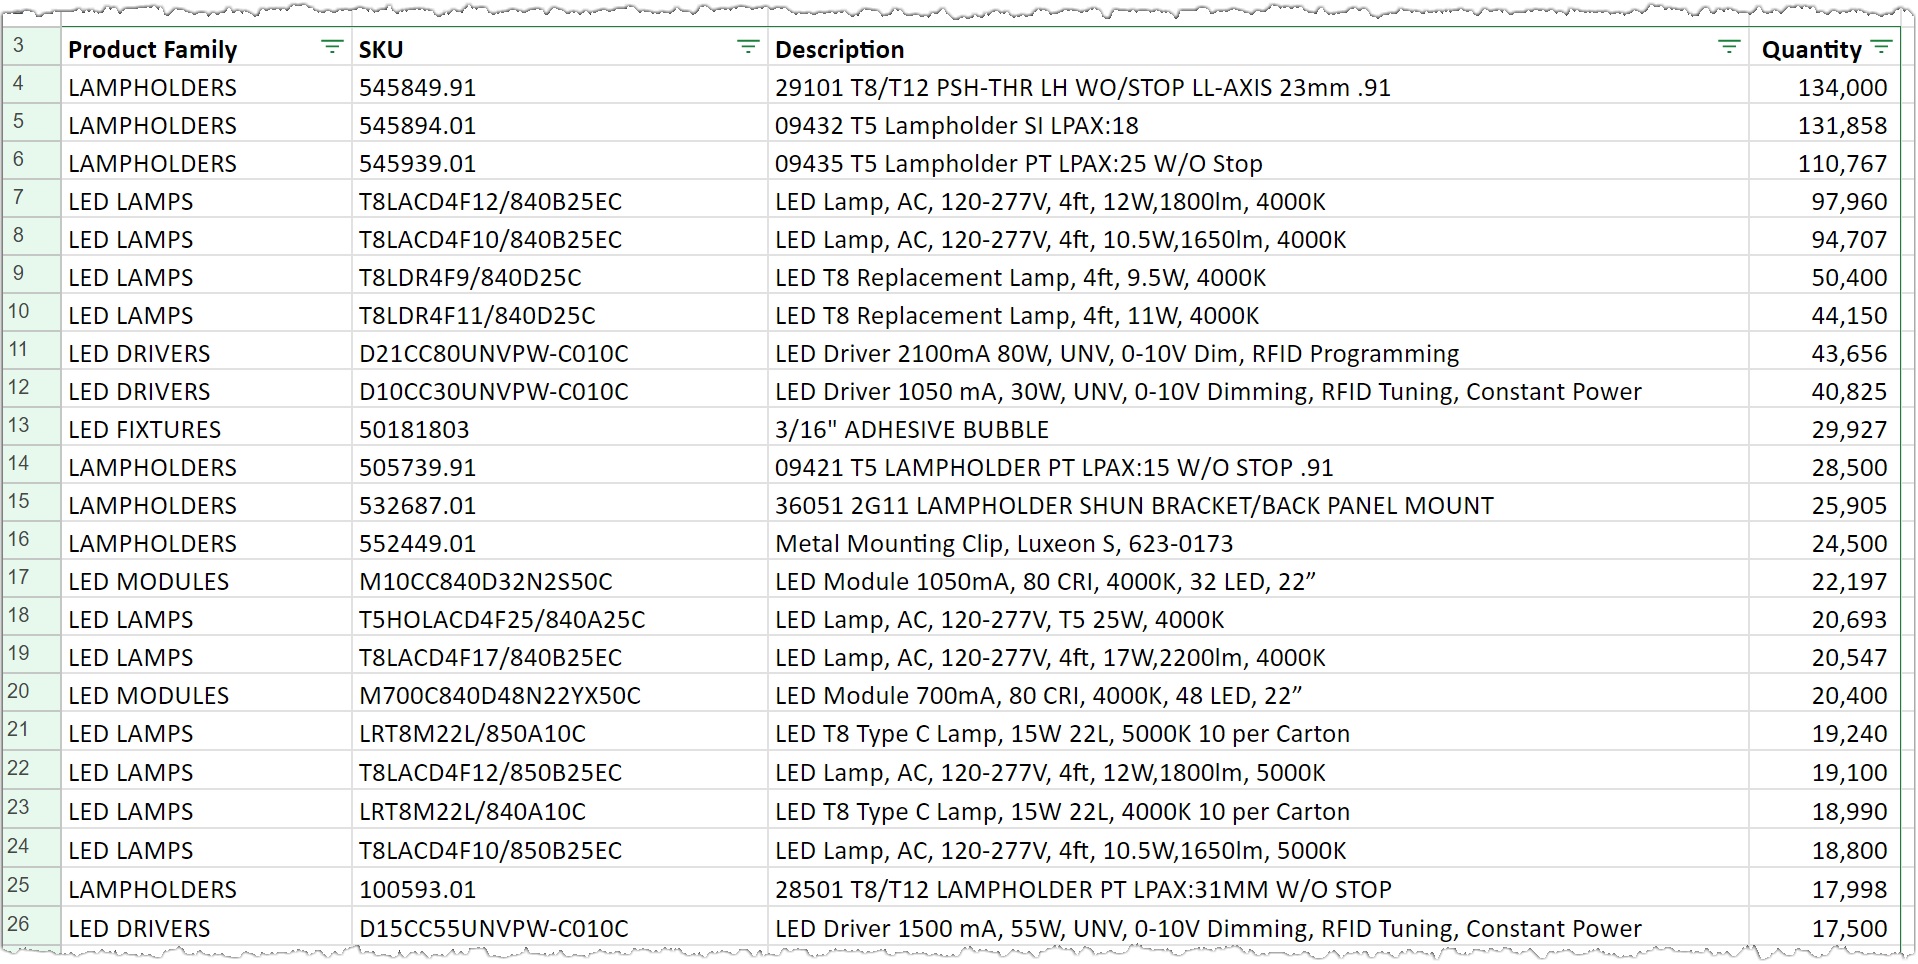Select the LED FIXTURES product family cell
The image size is (1918, 964).
[145, 430]
